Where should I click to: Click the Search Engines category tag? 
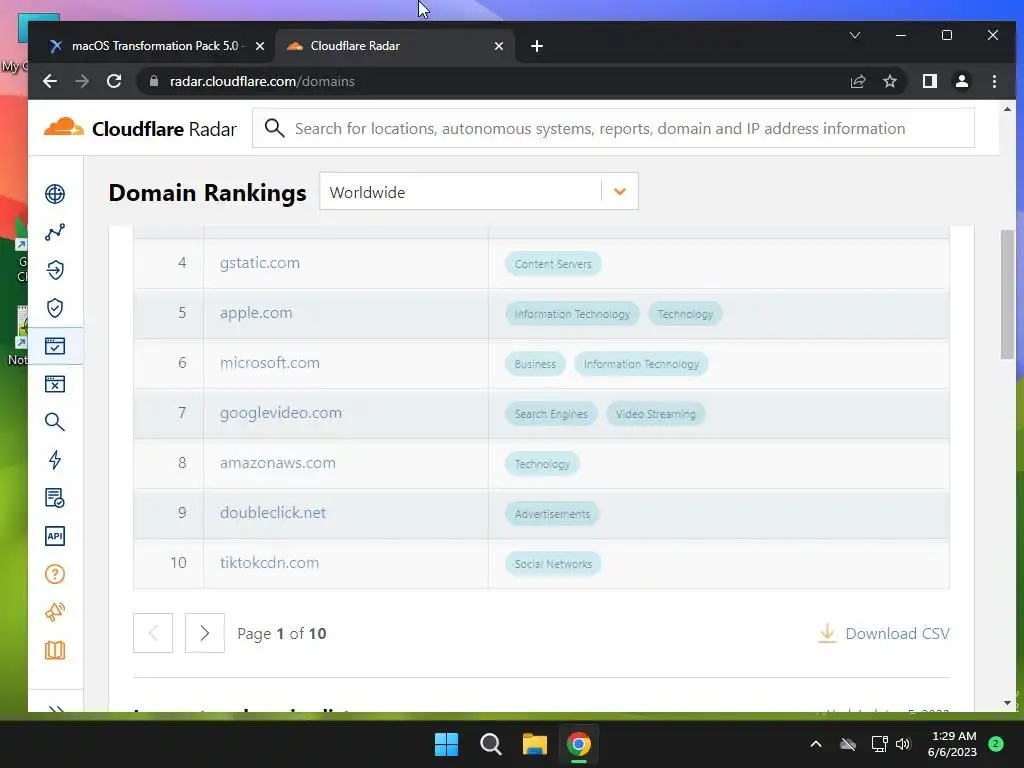tap(551, 414)
